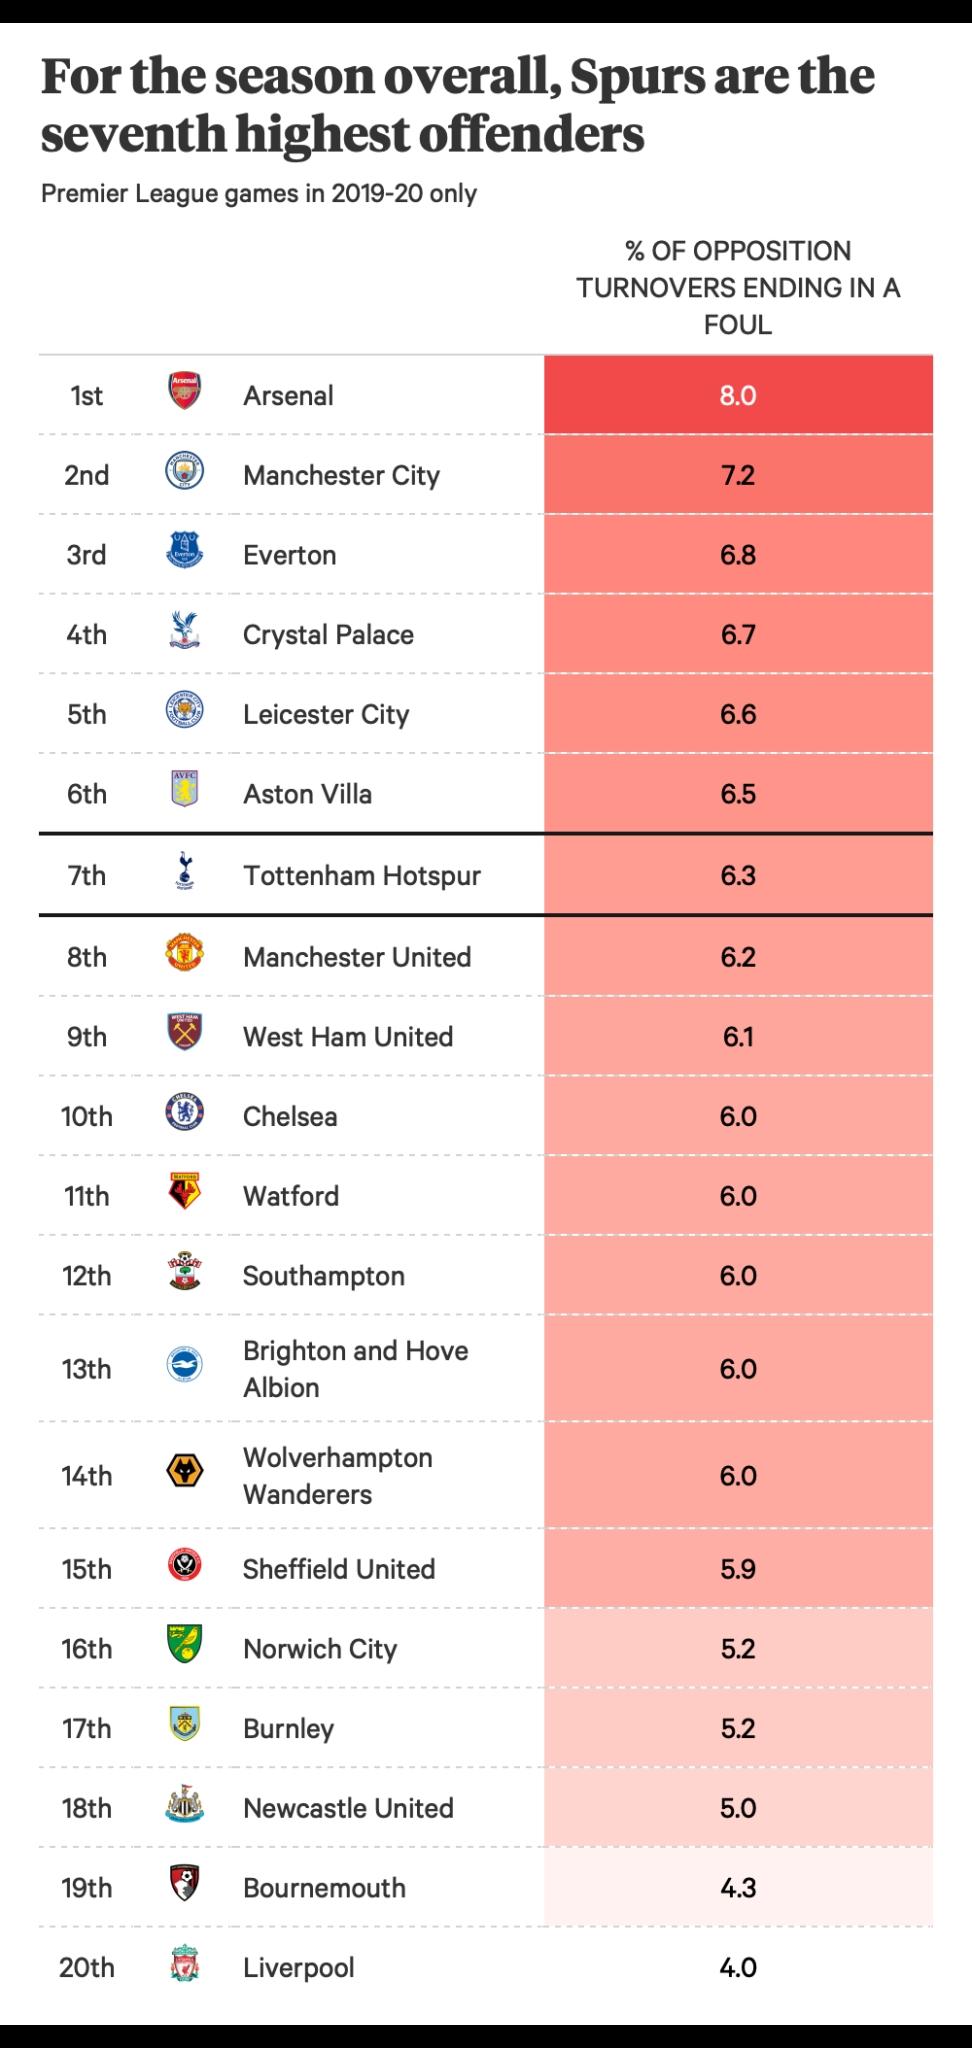Select the Tottenham Hotspur cockerel logo
Image resolution: width=972 pixels, height=2048 pixels.
185,871
